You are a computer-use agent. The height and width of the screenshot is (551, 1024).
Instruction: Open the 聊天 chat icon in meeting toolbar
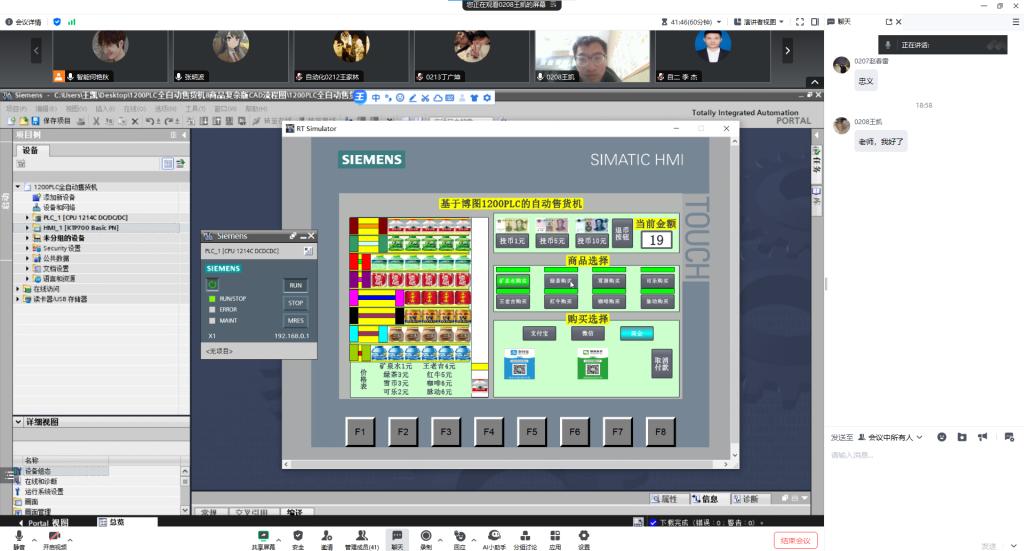tap(398, 536)
